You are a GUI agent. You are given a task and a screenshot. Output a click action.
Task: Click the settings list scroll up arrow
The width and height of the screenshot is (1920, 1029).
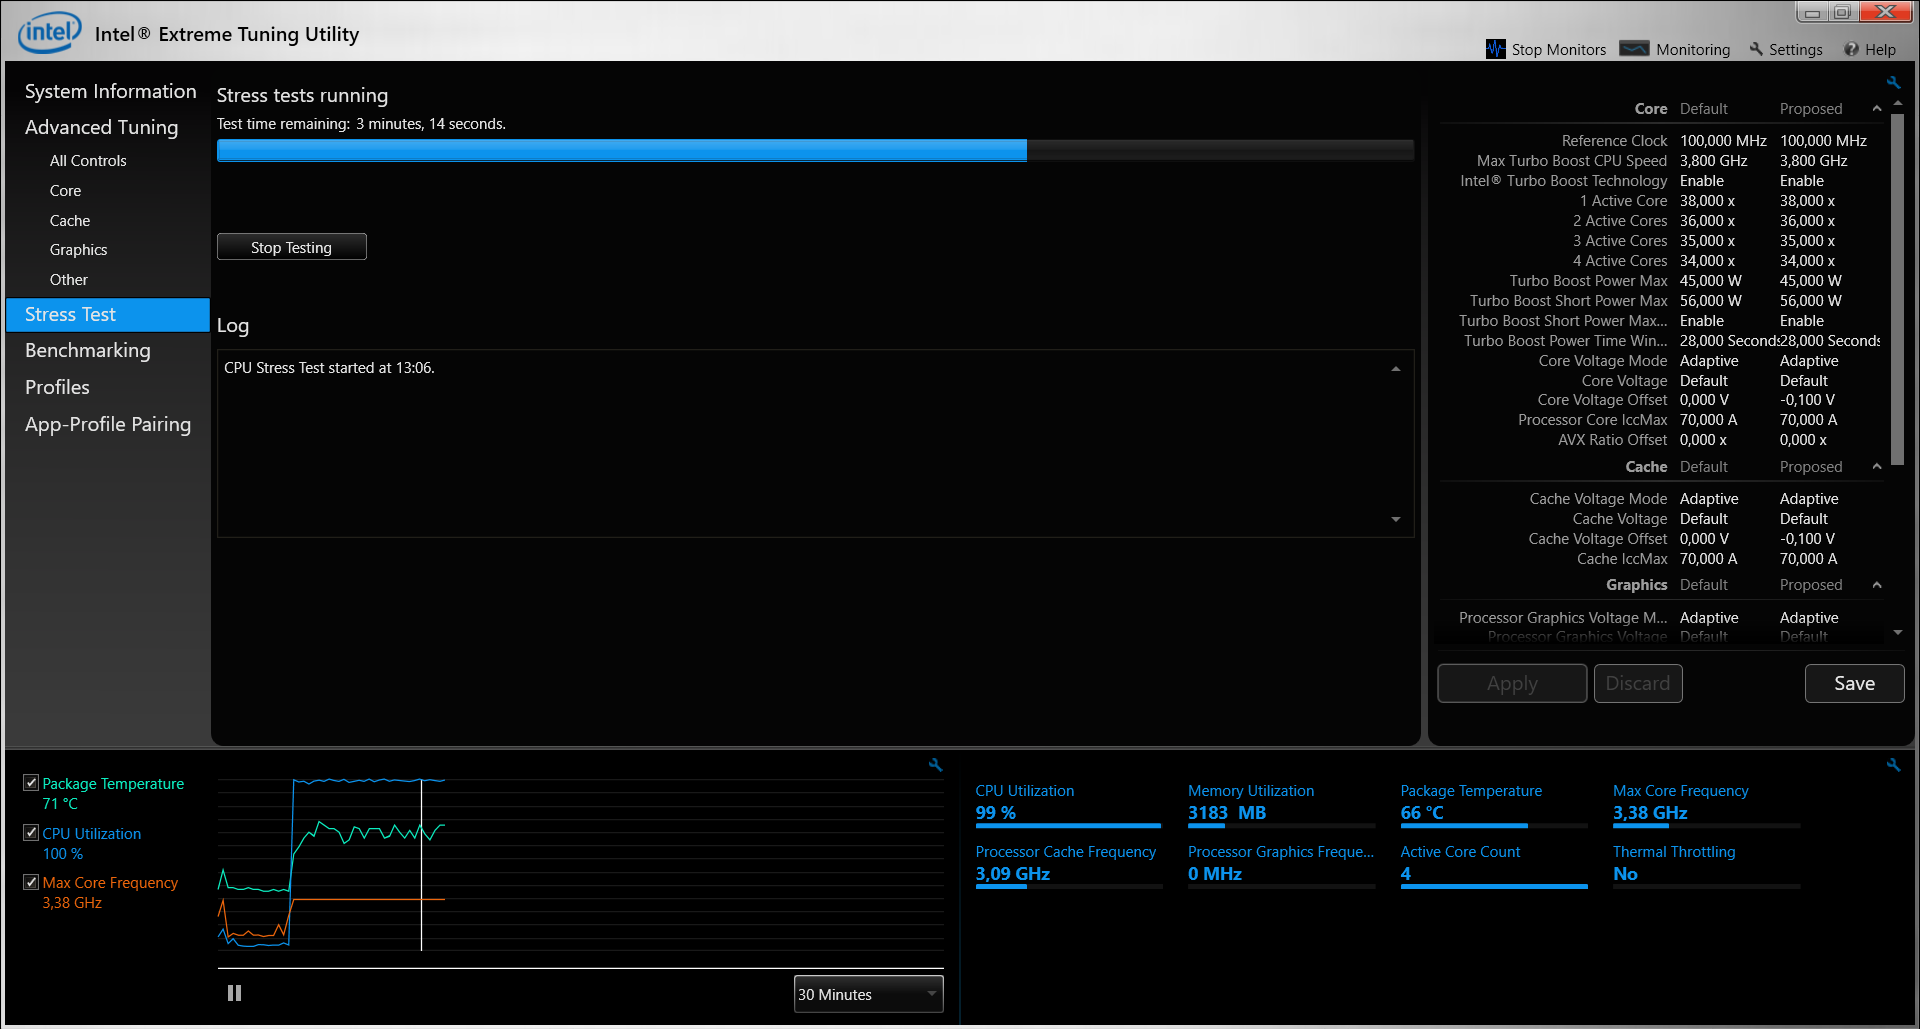1898,103
